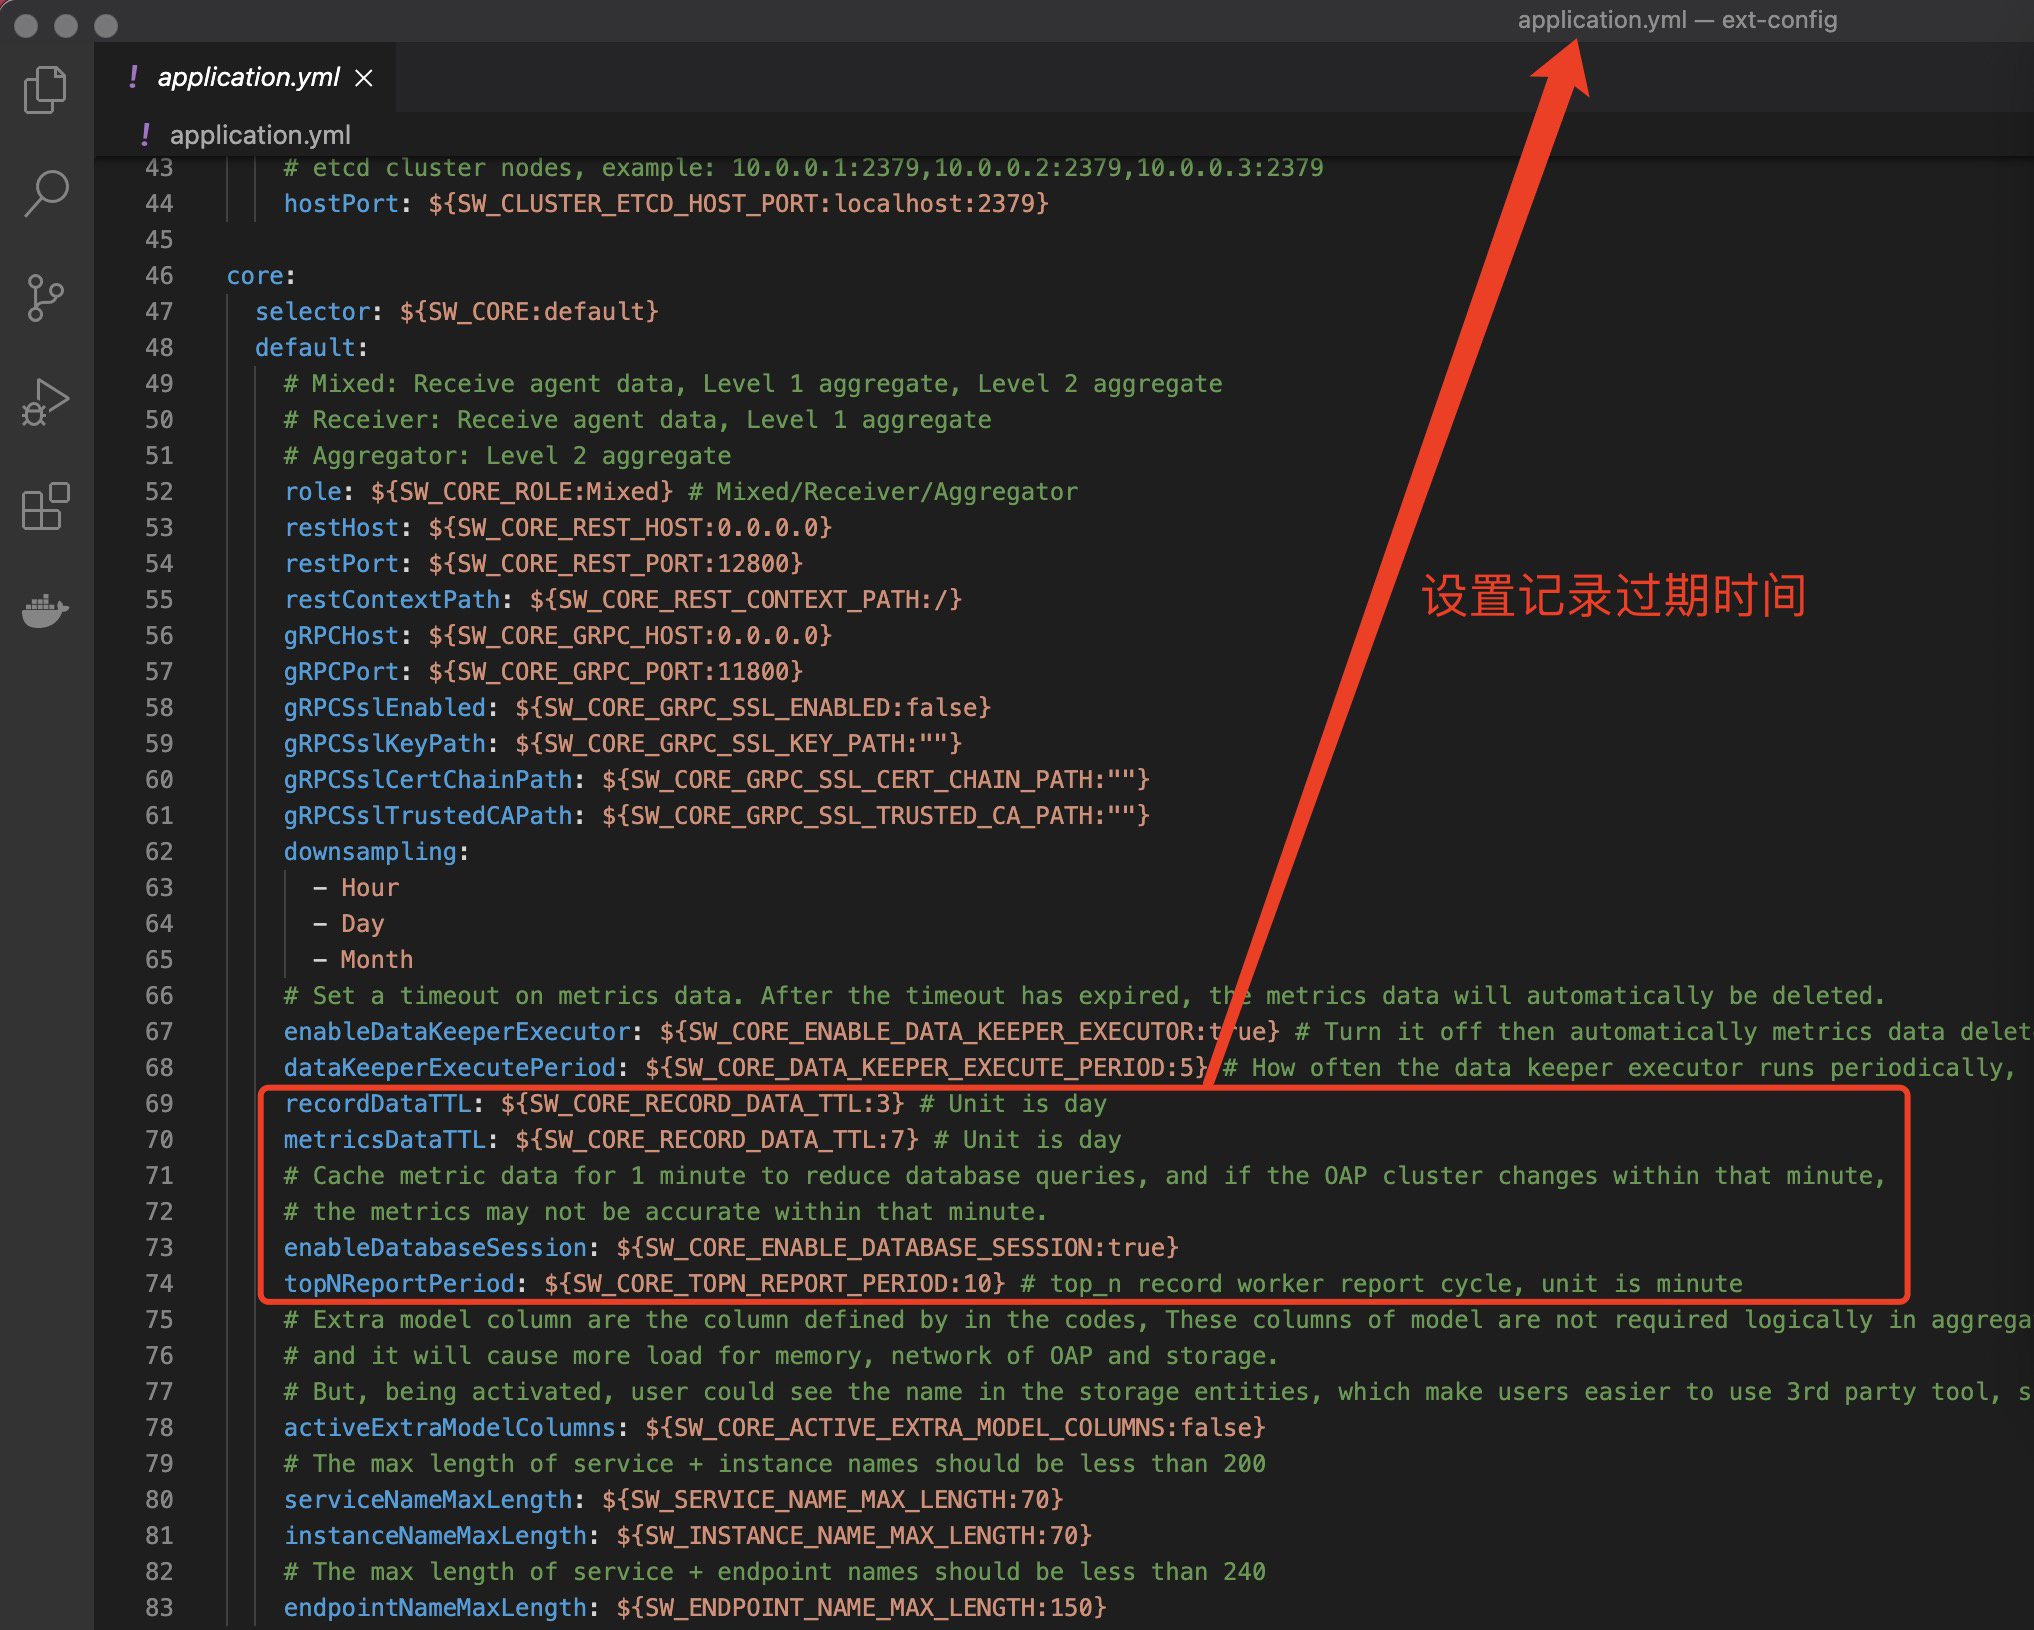Click the 'enableDatabaseSession' key
Viewport: 2034px width, 1630px height.
435,1247
